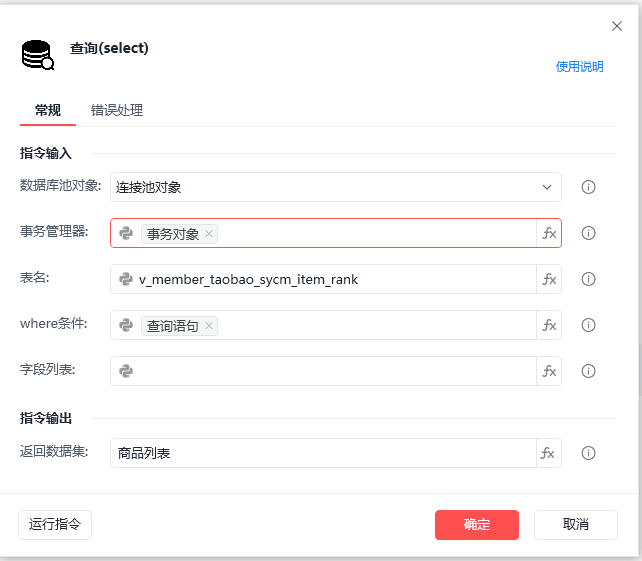Open the 连接池对象 dropdown
Viewport: 642px width, 561px height.
click(336, 187)
